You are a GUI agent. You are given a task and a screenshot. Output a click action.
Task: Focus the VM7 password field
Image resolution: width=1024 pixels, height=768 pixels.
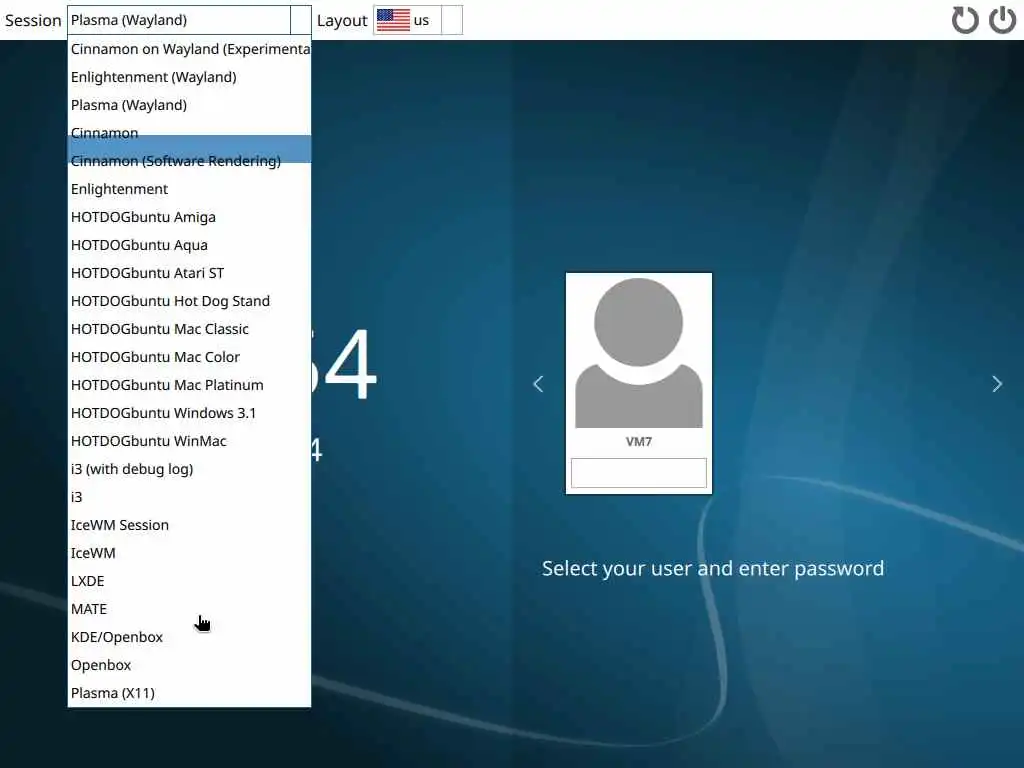(x=639, y=473)
